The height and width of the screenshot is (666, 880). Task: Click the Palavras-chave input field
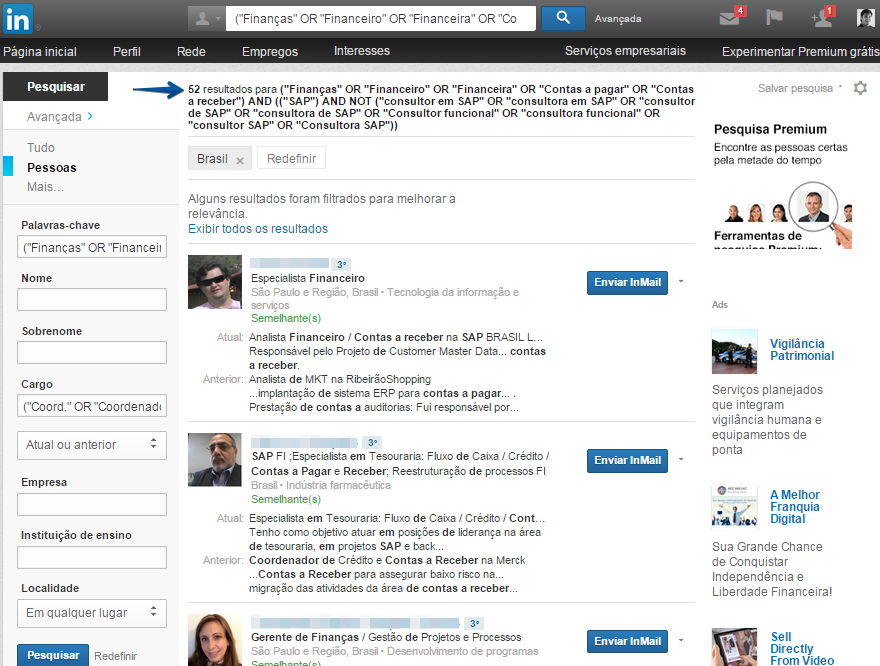92,247
